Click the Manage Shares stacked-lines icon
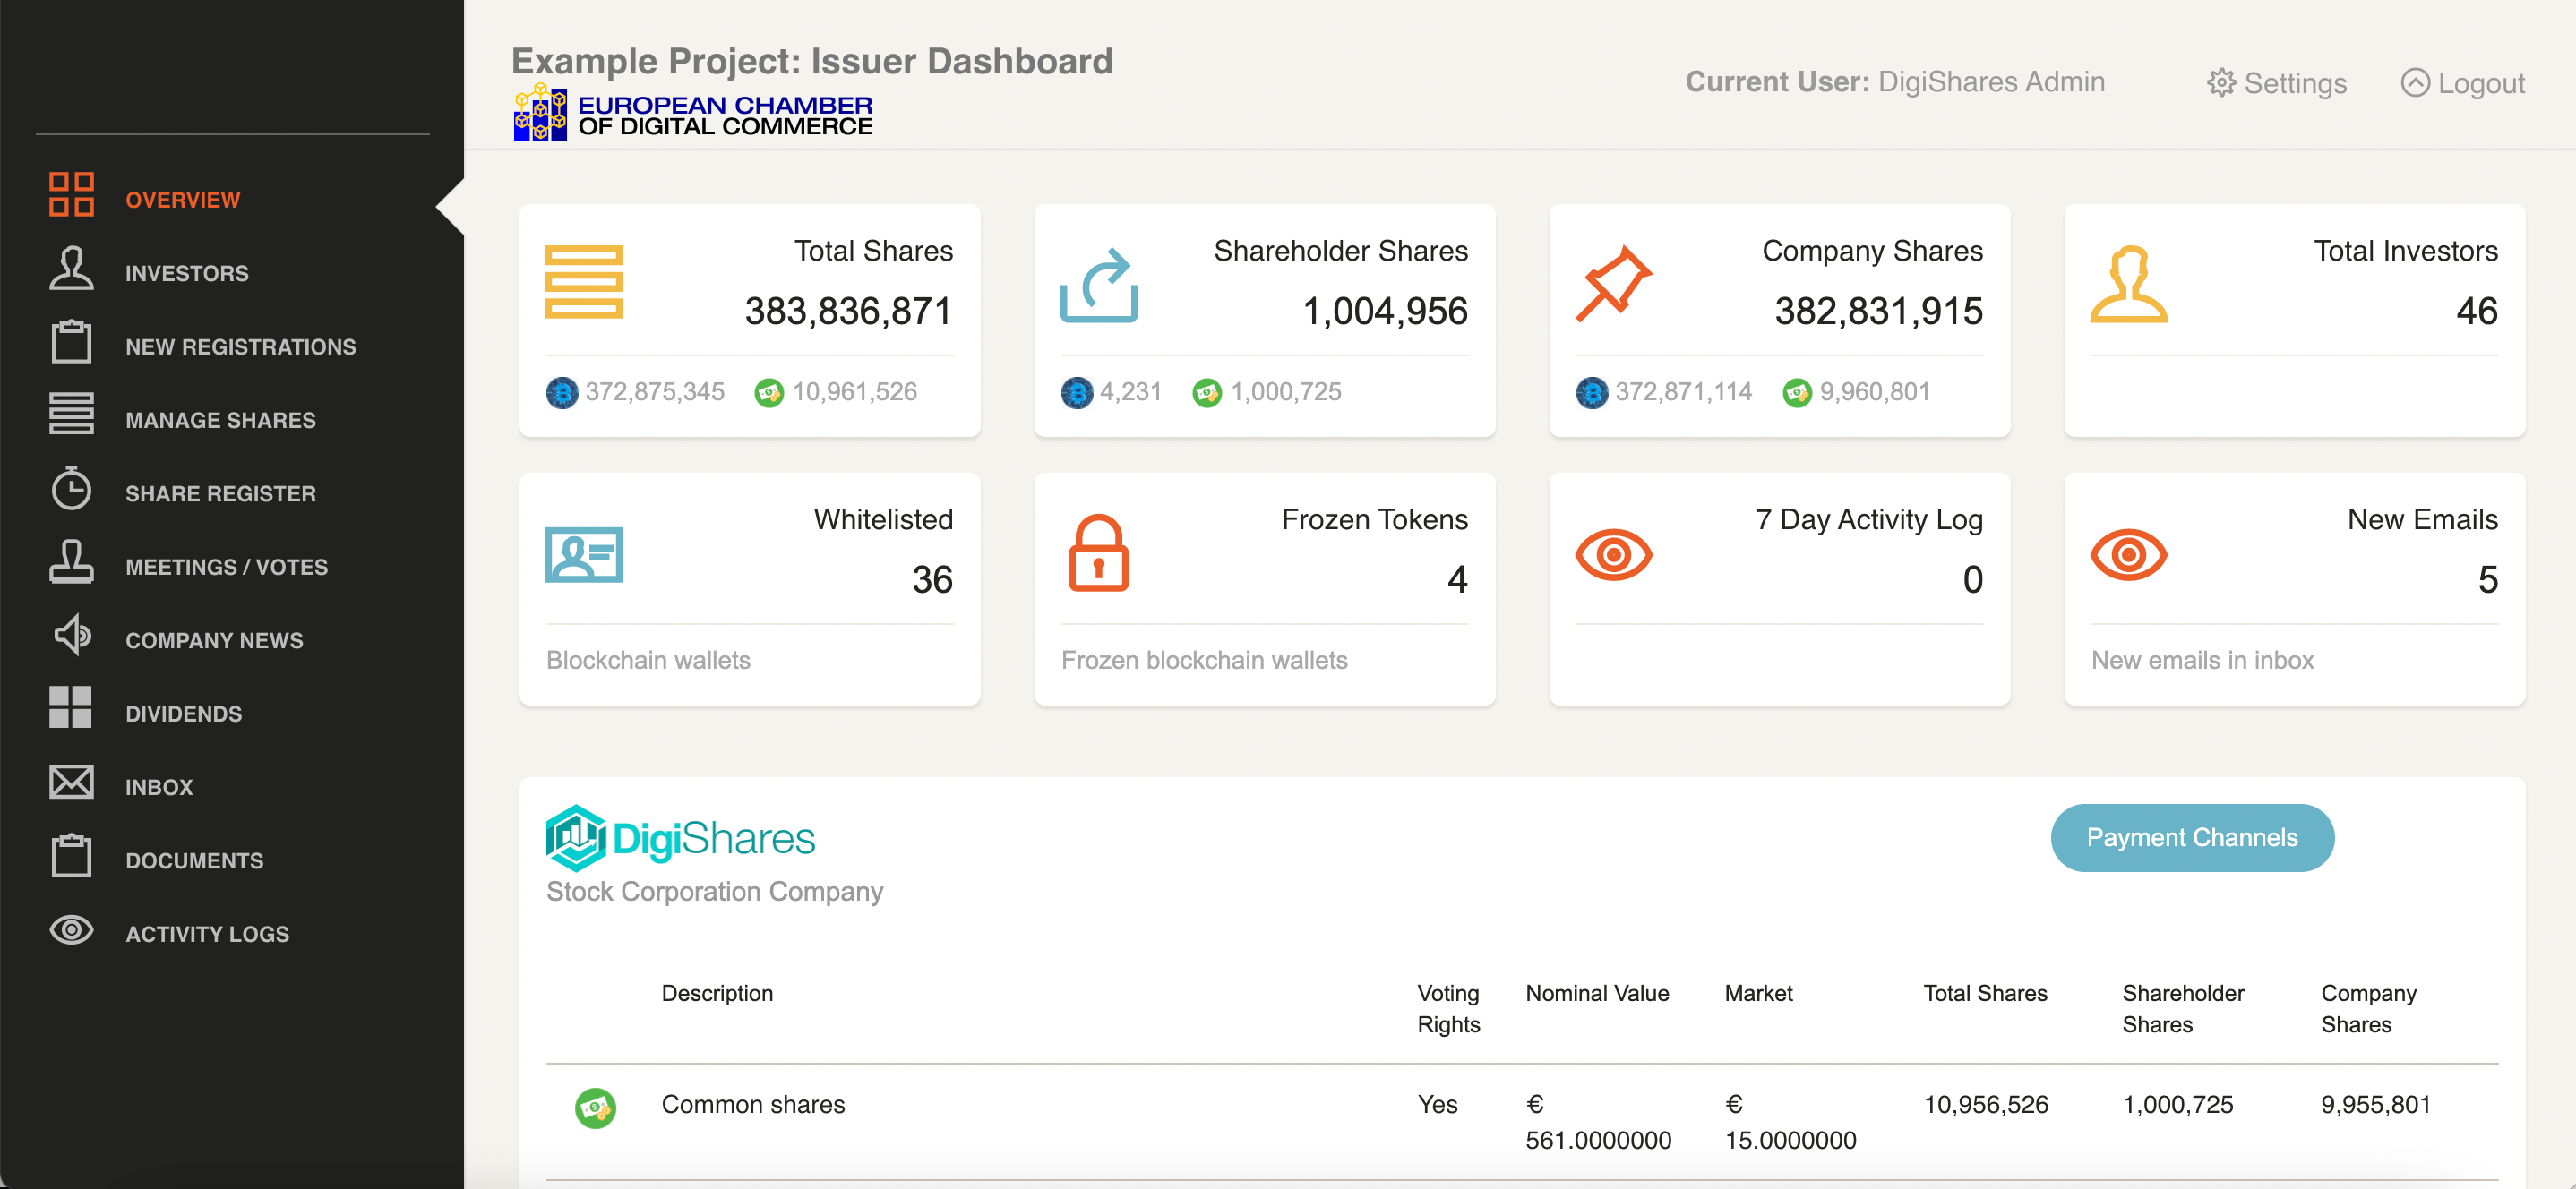This screenshot has height=1189, width=2576. [71, 414]
